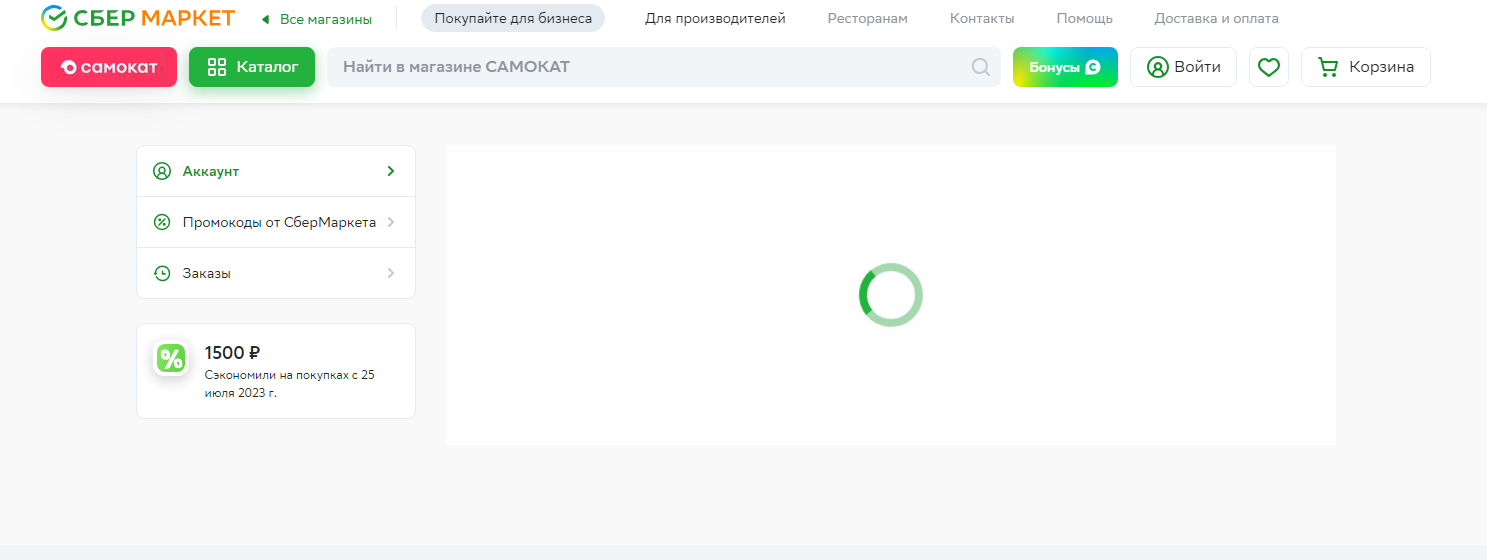Open favorites heart icon
The width and height of the screenshot is (1487, 560).
(1269, 67)
